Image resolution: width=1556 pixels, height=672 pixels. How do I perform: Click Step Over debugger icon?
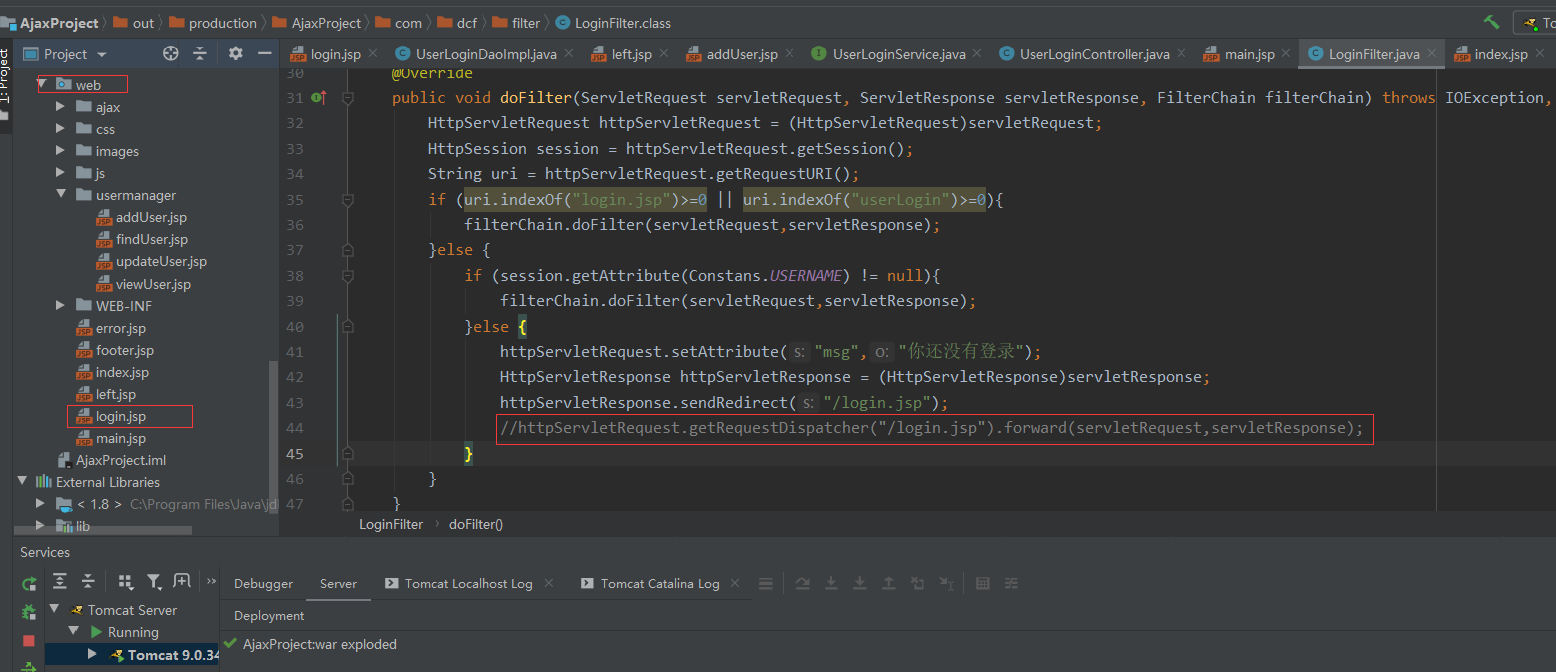point(802,583)
